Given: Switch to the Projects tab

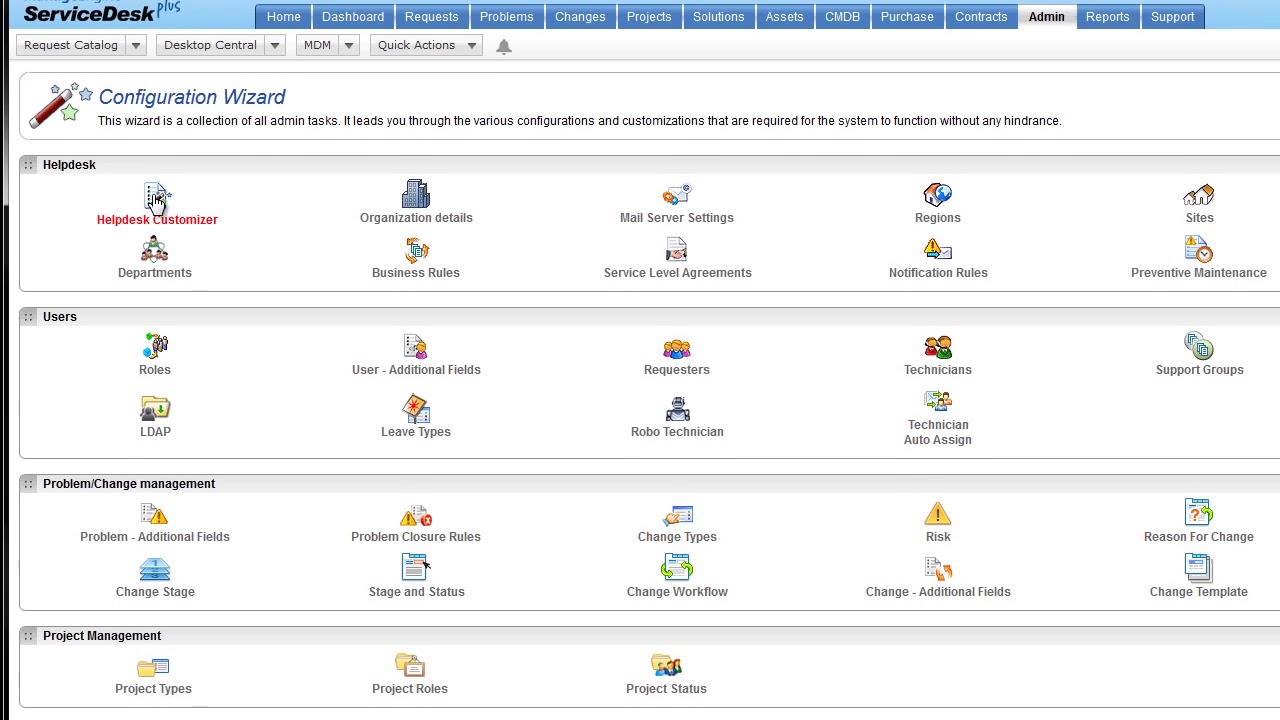Looking at the screenshot, I should click(x=649, y=16).
